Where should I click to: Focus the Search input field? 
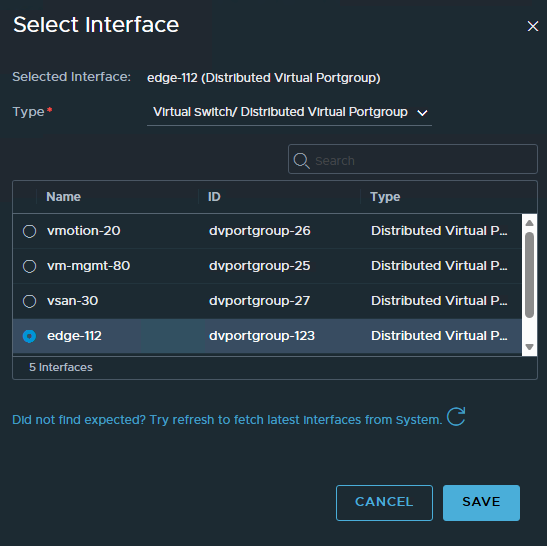[x=413, y=159]
